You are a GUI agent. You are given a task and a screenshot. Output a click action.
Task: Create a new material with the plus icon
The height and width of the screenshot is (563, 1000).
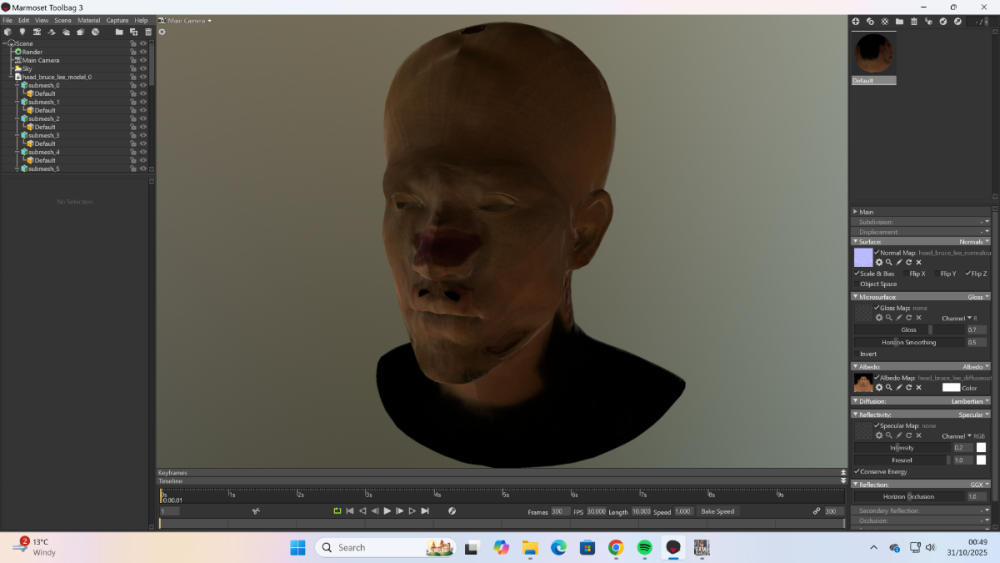(x=856, y=22)
